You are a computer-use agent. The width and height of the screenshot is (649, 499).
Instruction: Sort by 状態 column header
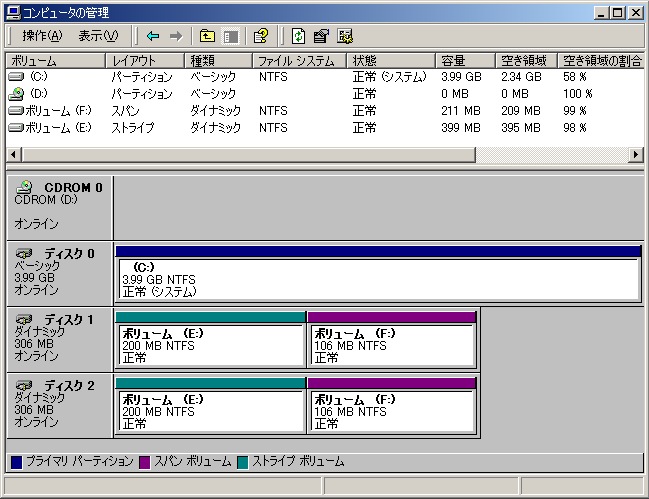click(x=391, y=60)
